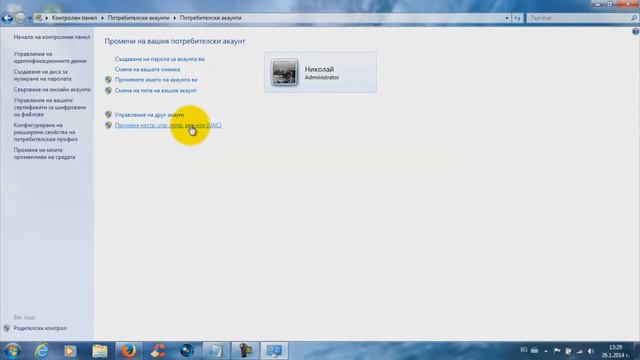Screen dimensions: 640x360
Task: Open Windows Explorer folder icon on taskbar
Action: (100, 351)
